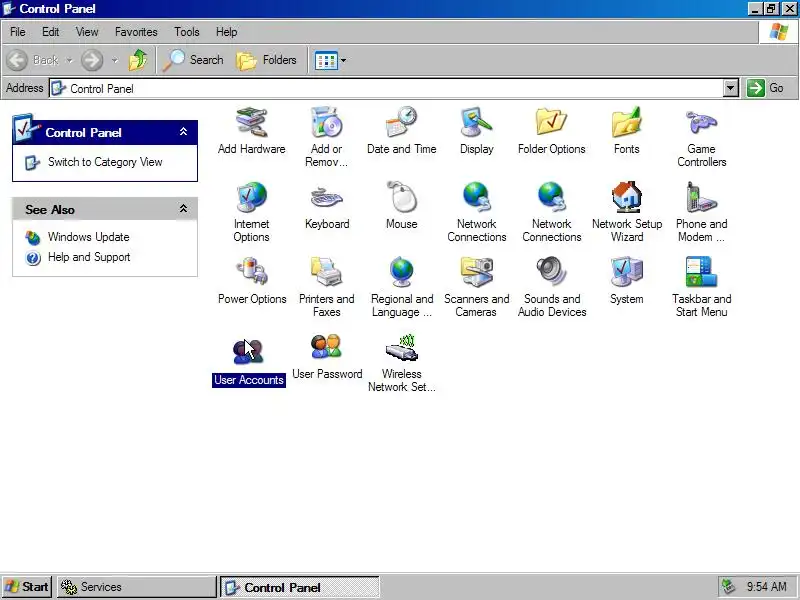This screenshot has height=600, width=800.
Task: Open Scanners and Cameras icon
Action: (x=477, y=272)
